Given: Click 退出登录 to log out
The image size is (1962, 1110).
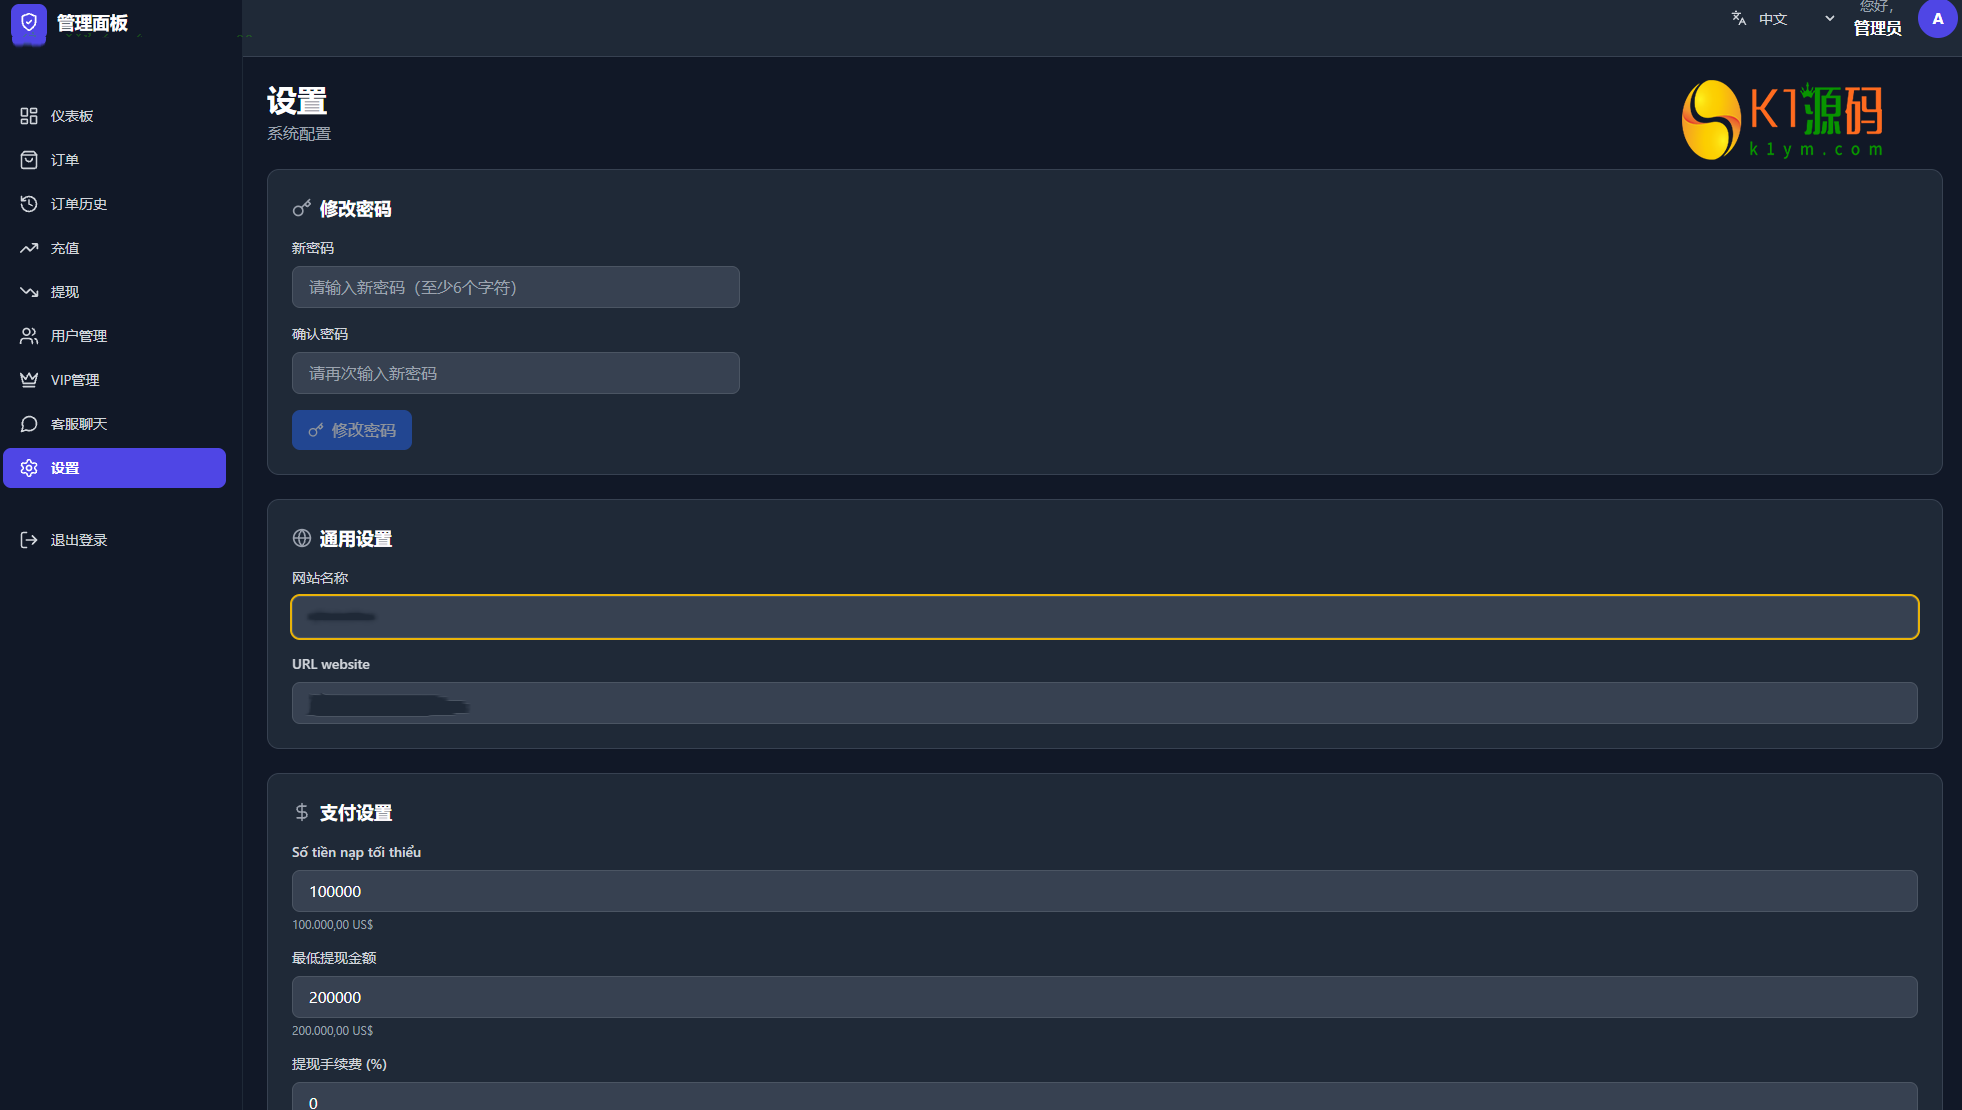Looking at the screenshot, I should (114, 540).
